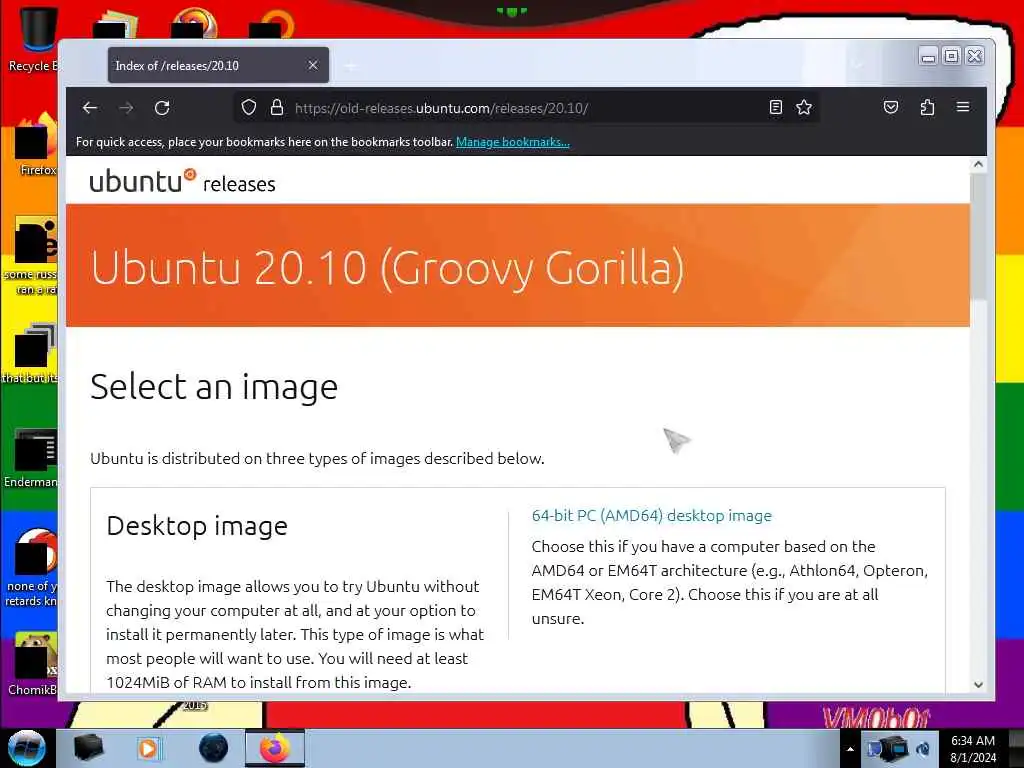Open the ChomikBox desktop icon
The image size is (1024, 768).
click(34, 664)
